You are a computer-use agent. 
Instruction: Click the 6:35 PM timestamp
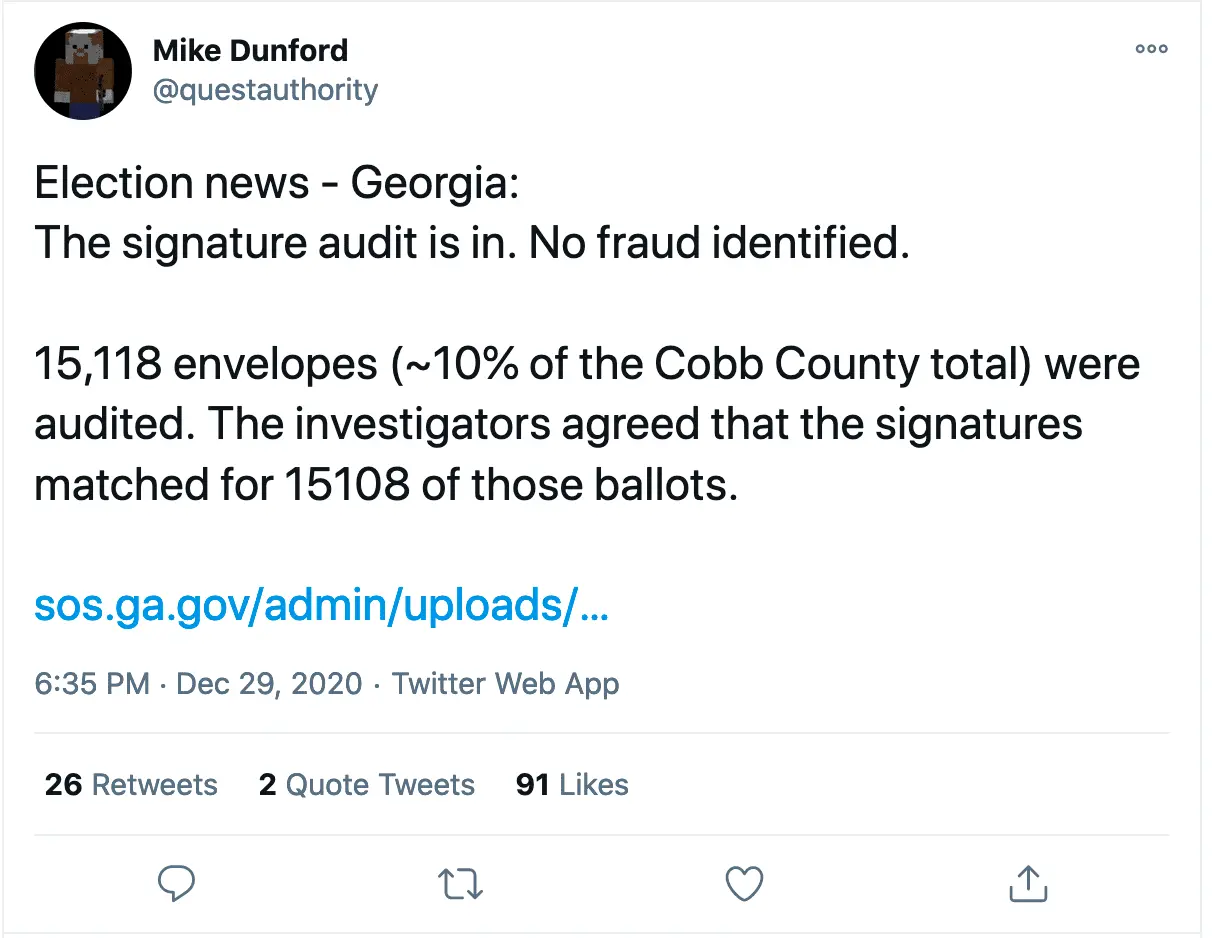point(92,684)
